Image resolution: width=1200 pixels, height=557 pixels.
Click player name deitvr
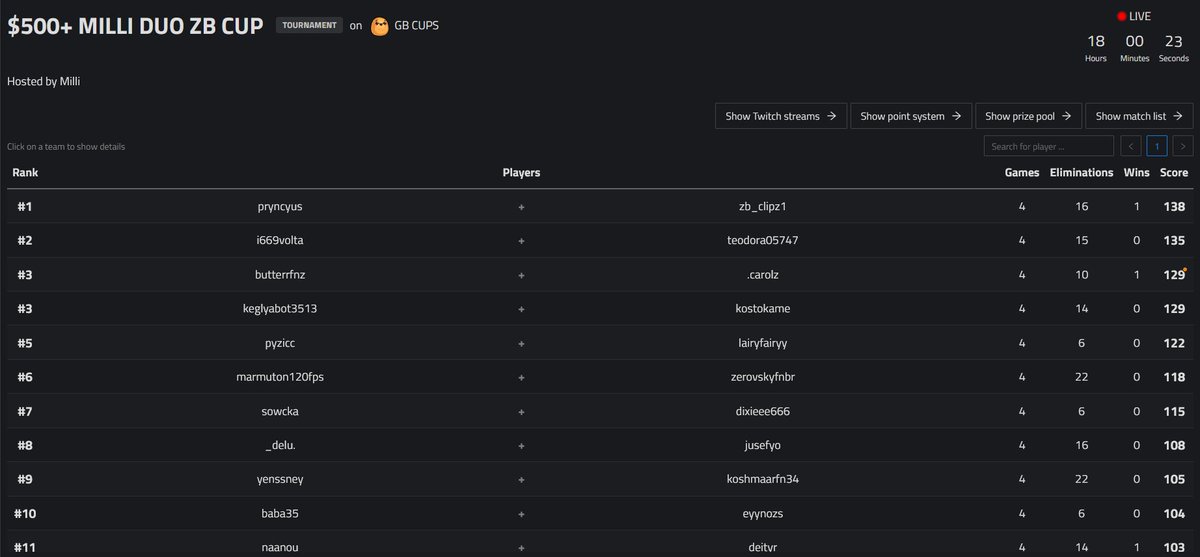coord(762,546)
